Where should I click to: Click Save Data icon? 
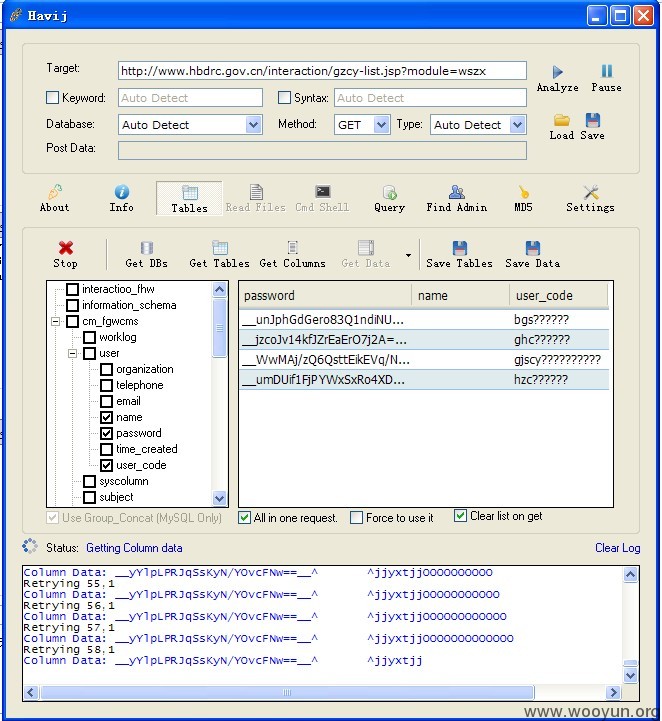[x=532, y=255]
